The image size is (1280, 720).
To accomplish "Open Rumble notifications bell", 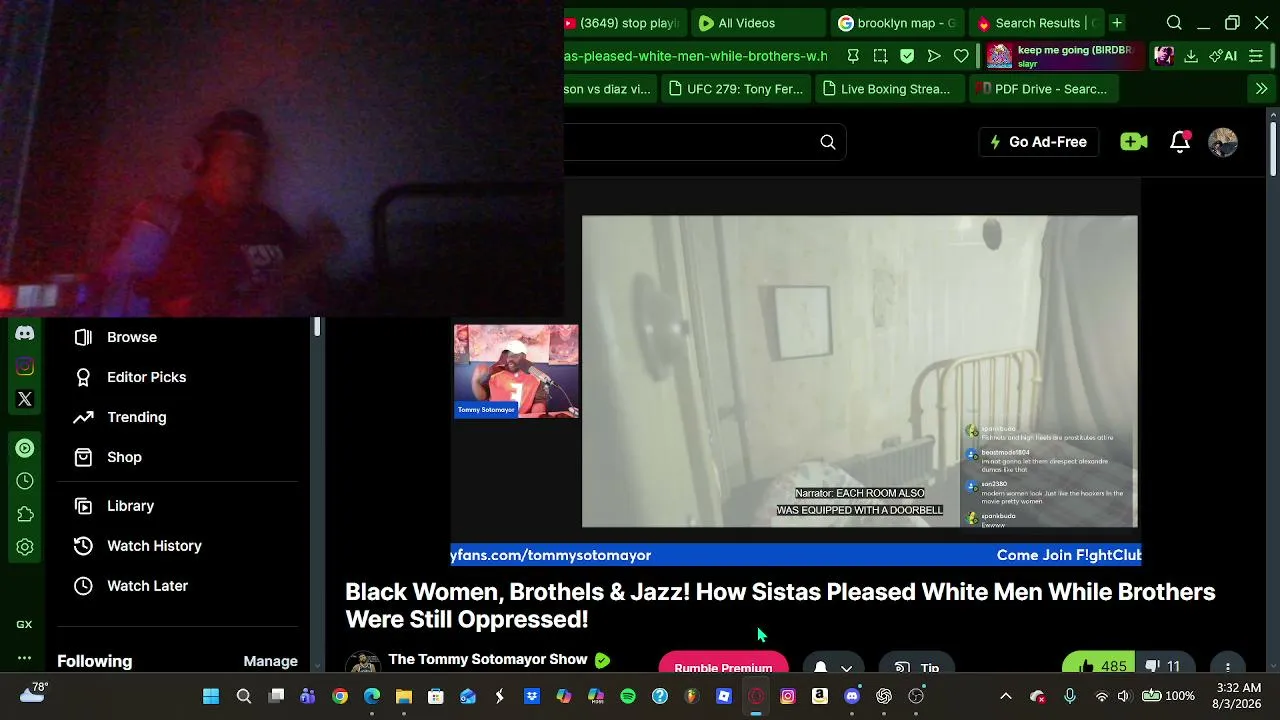I will tap(1180, 142).
